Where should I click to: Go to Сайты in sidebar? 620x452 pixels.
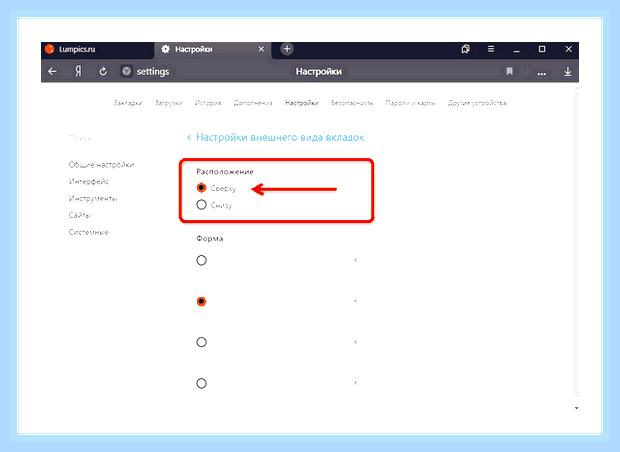click(79, 215)
